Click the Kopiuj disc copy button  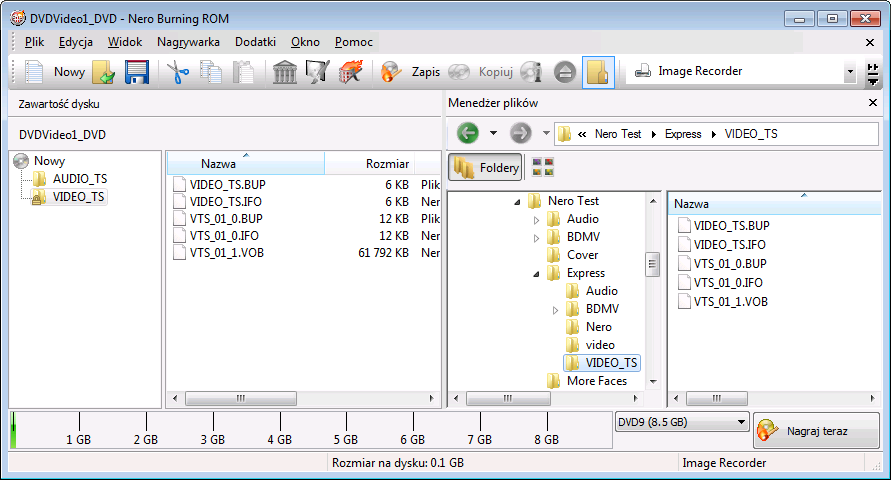(481, 72)
